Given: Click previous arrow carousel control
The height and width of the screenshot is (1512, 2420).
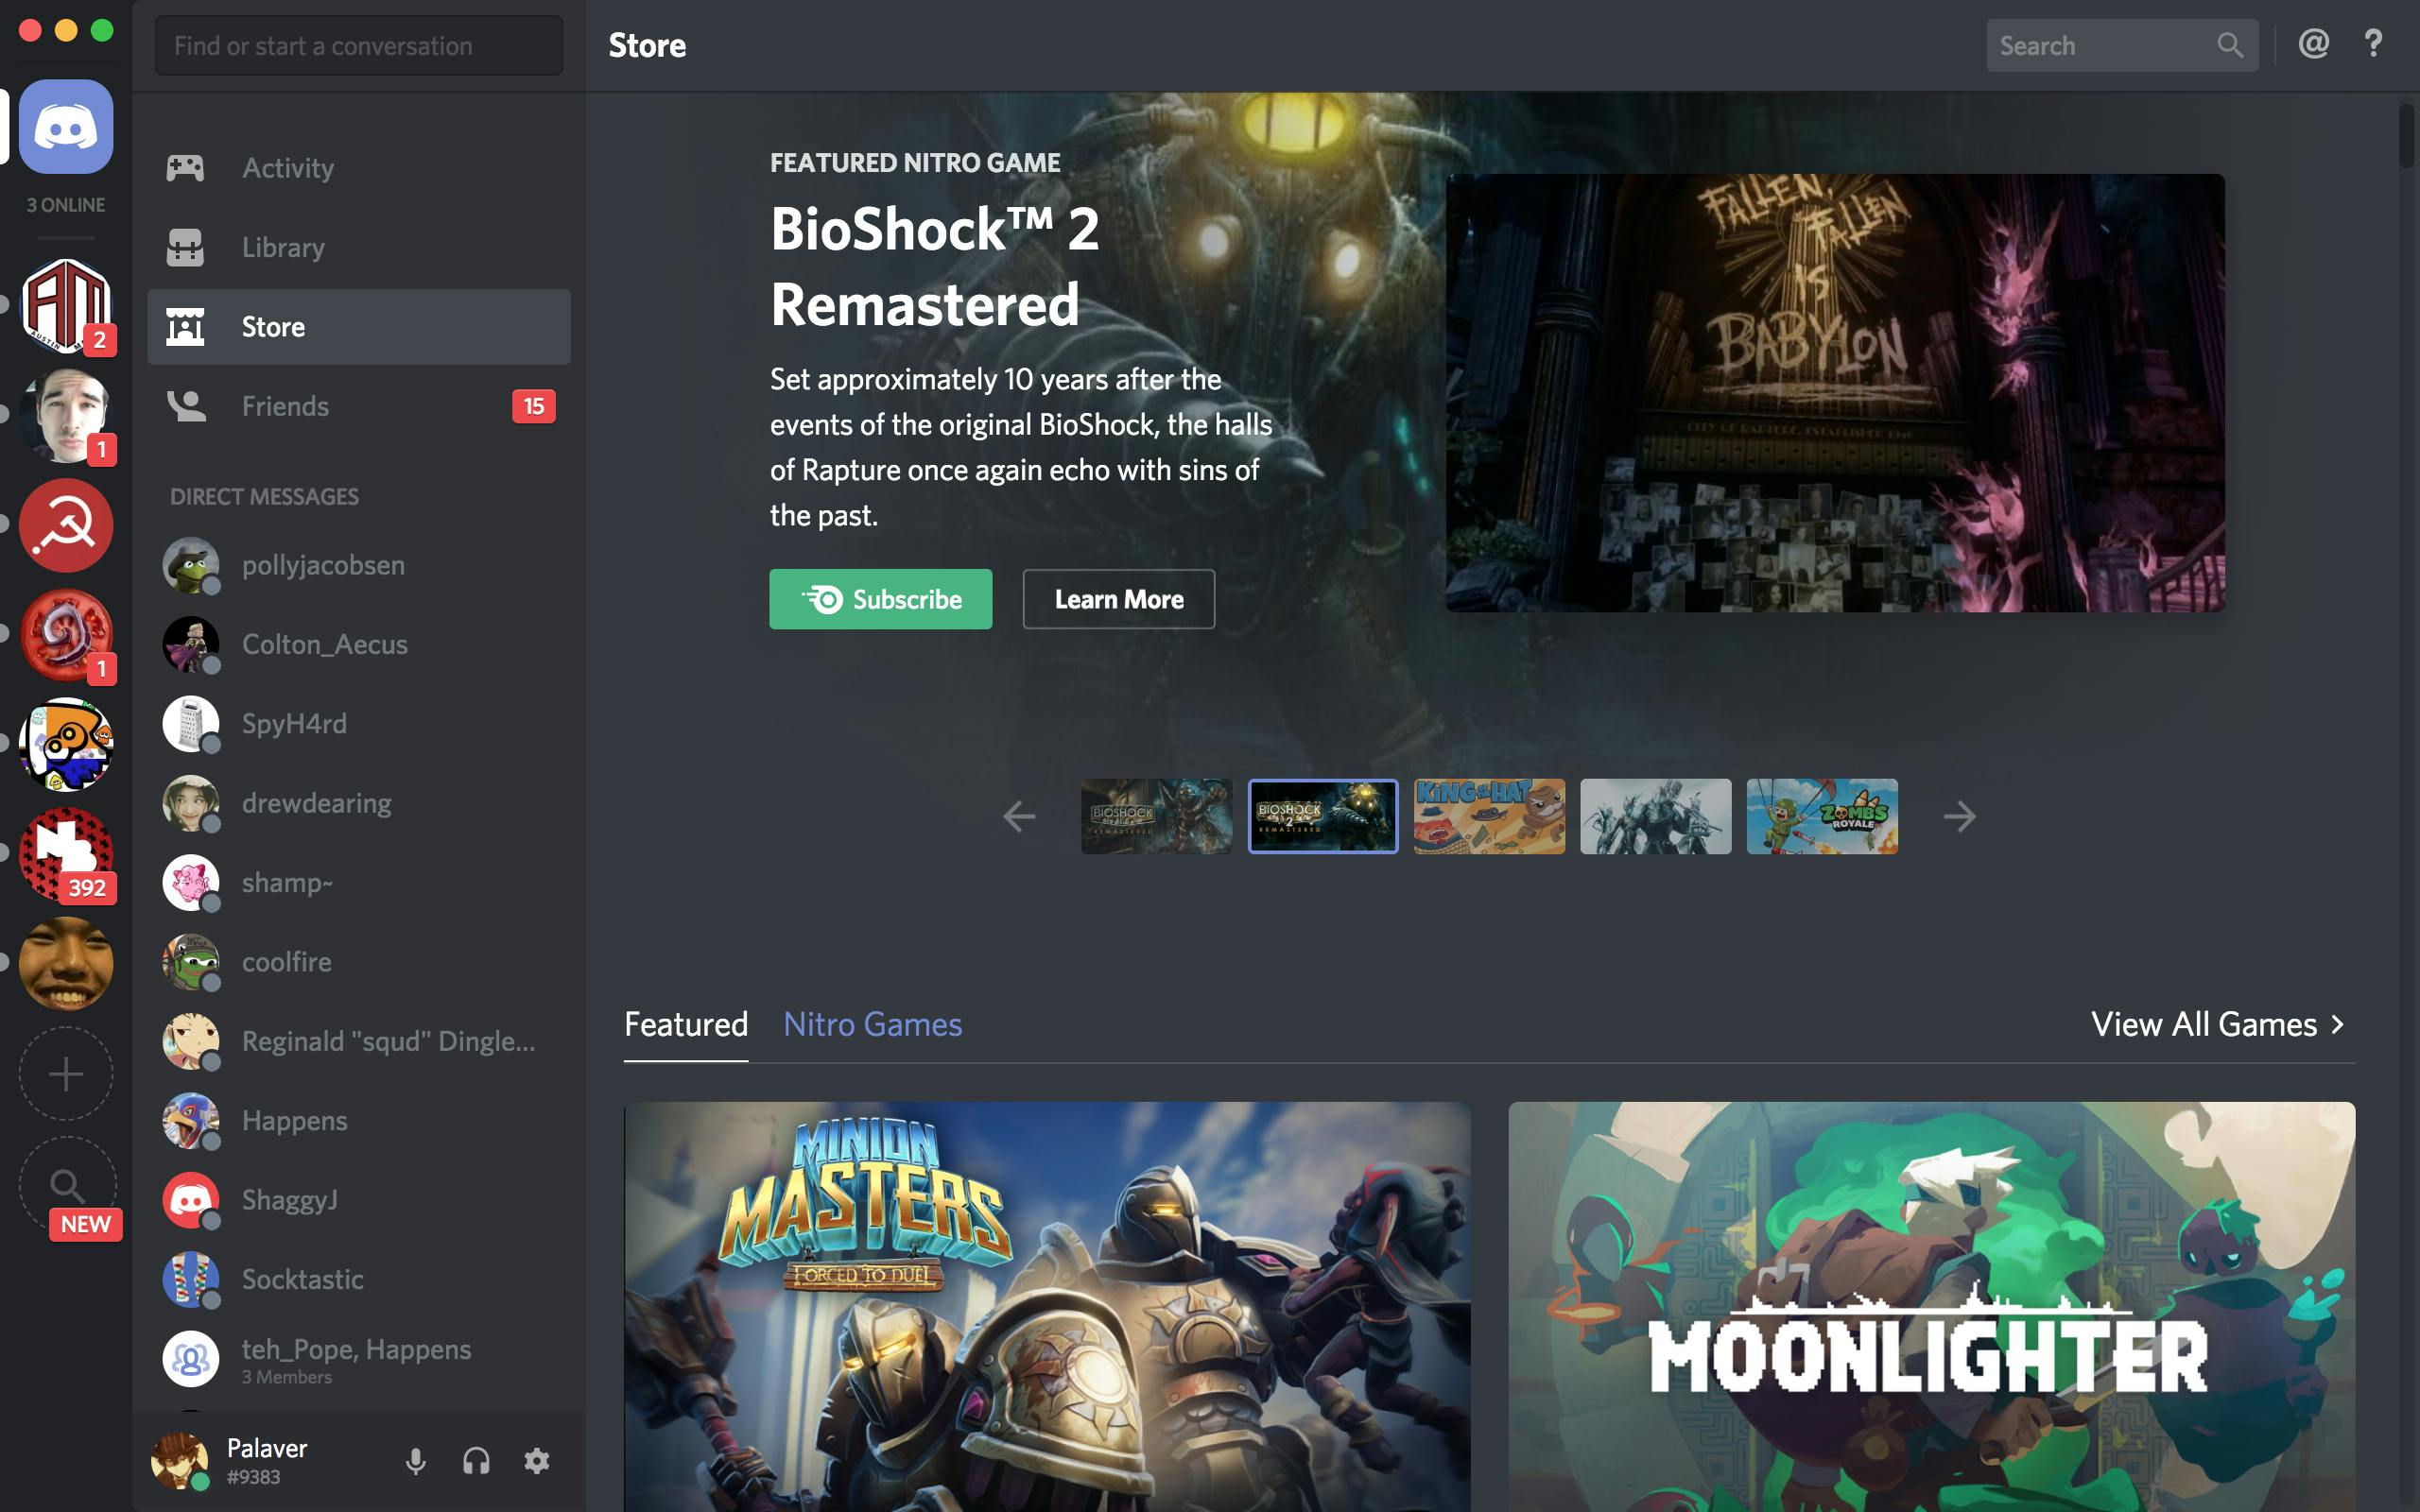Looking at the screenshot, I should click(x=1019, y=817).
